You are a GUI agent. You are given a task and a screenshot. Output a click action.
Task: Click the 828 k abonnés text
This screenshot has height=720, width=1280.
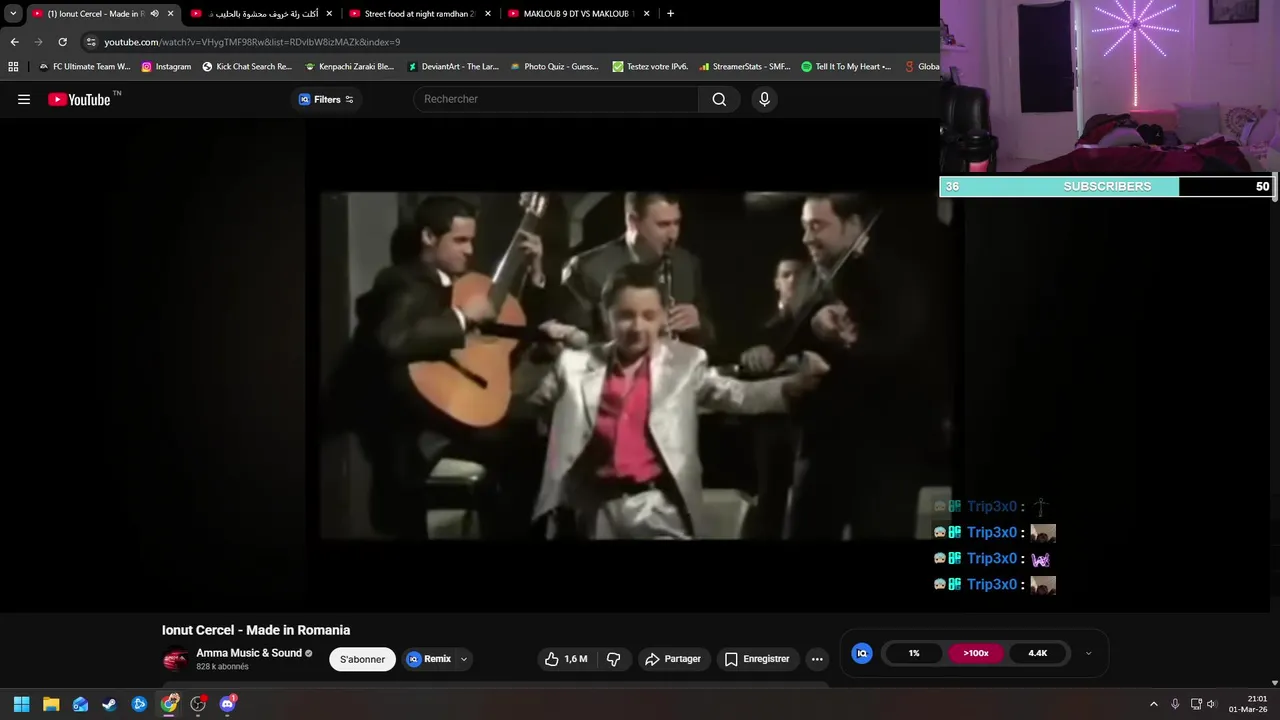click(222, 667)
